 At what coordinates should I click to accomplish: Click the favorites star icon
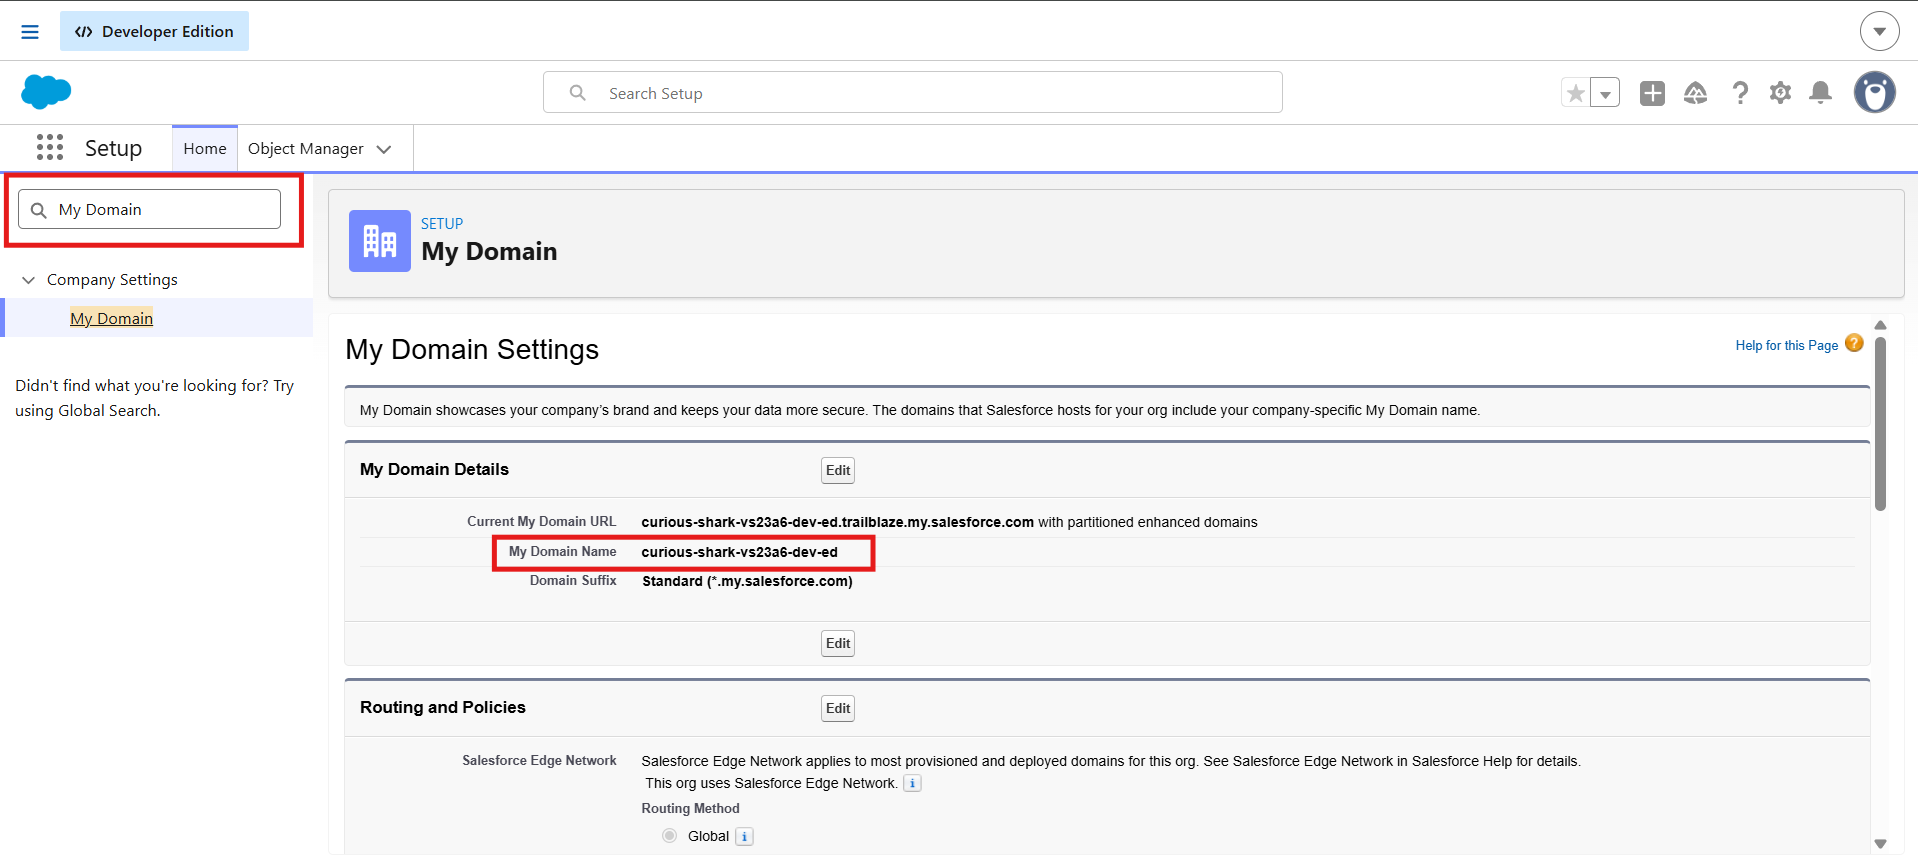(x=1576, y=93)
